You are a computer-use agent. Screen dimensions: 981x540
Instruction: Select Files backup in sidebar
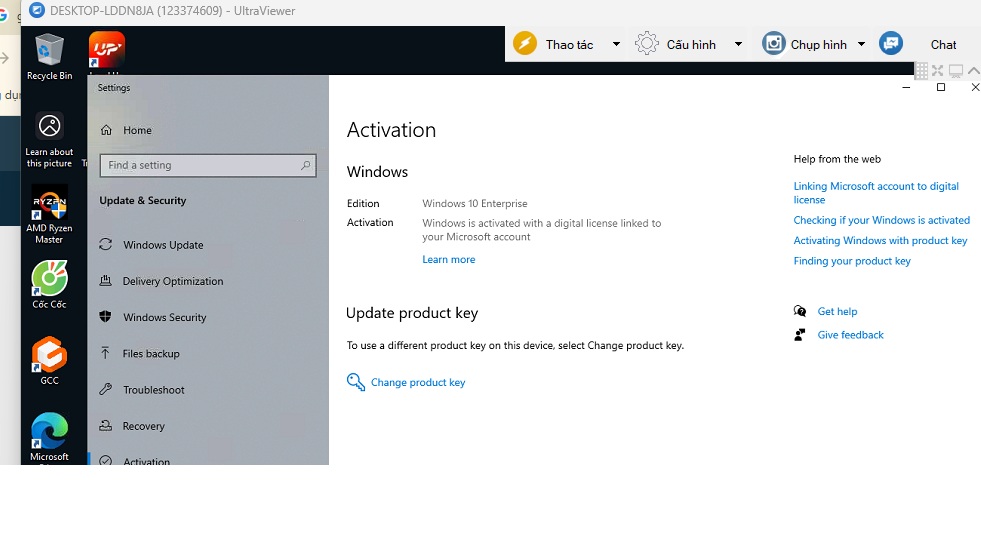point(151,354)
